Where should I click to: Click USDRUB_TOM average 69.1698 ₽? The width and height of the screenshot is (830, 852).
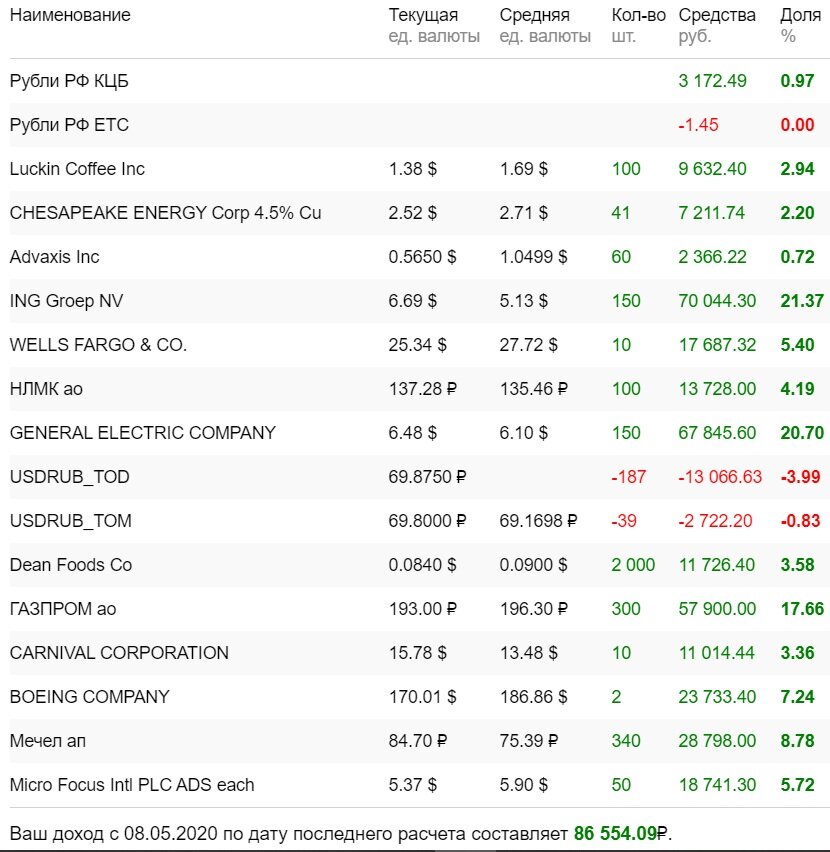pos(538,521)
